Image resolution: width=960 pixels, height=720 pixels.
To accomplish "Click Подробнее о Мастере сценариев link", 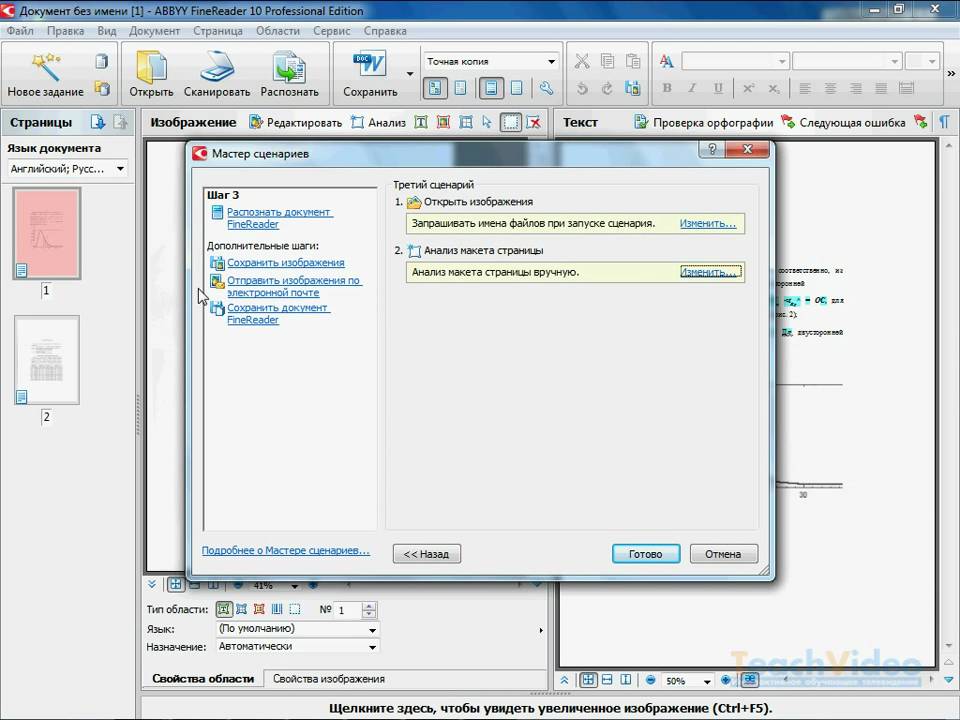I will click(286, 550).
